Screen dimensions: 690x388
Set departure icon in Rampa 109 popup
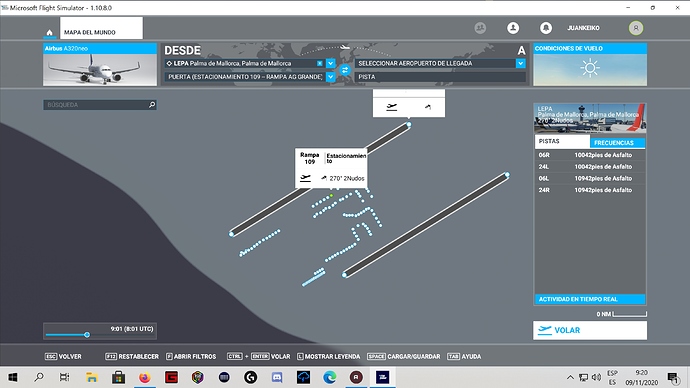(305, 178)
